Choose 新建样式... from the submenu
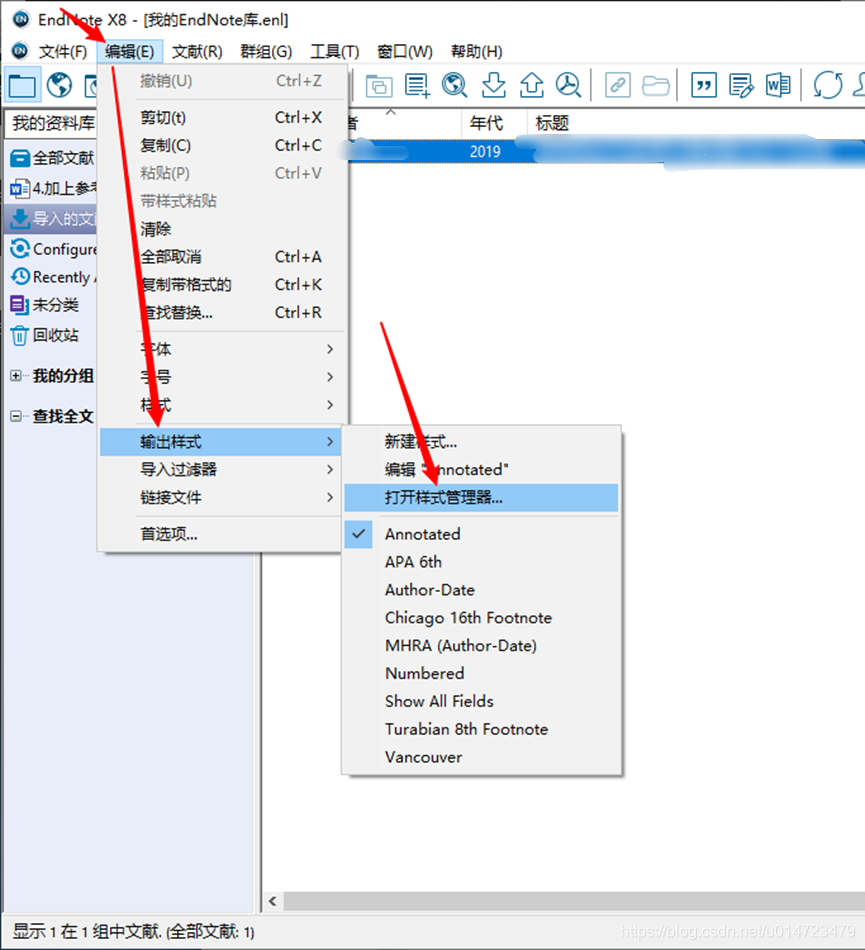Viewport: 865px width, 950px height. pyautogui.click(x=482, y=442)
